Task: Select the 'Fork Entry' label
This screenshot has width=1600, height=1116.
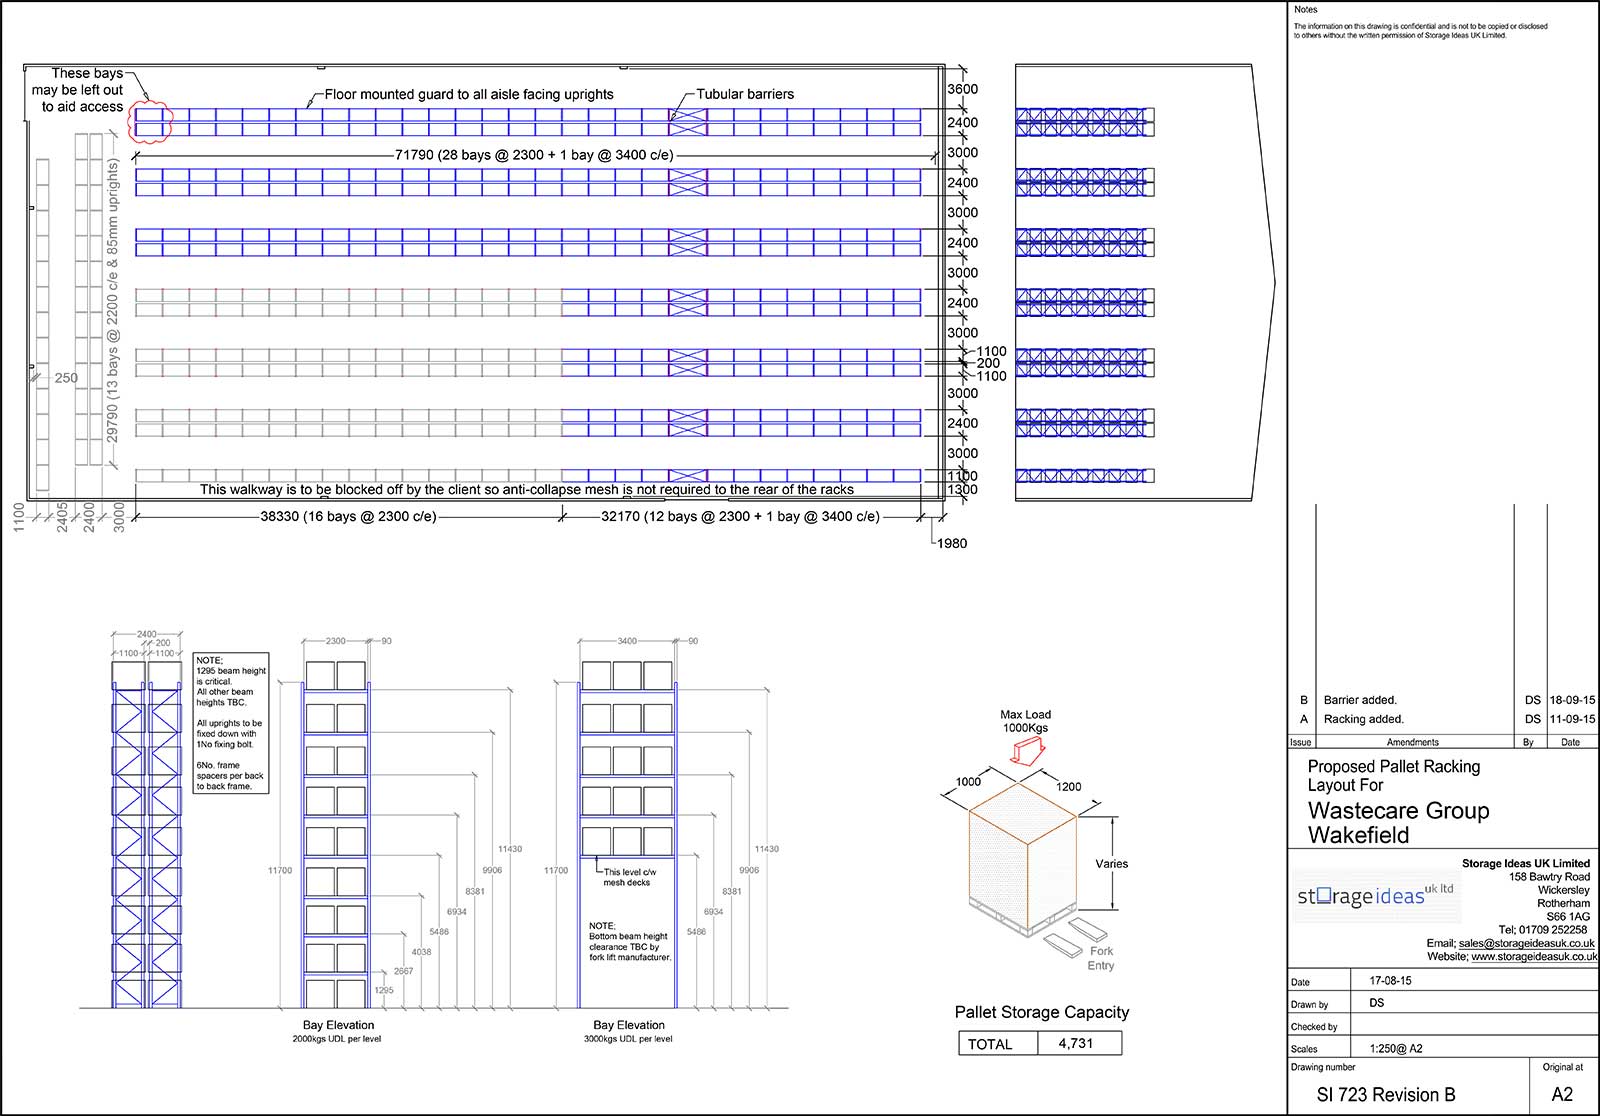Action: 1101,958
